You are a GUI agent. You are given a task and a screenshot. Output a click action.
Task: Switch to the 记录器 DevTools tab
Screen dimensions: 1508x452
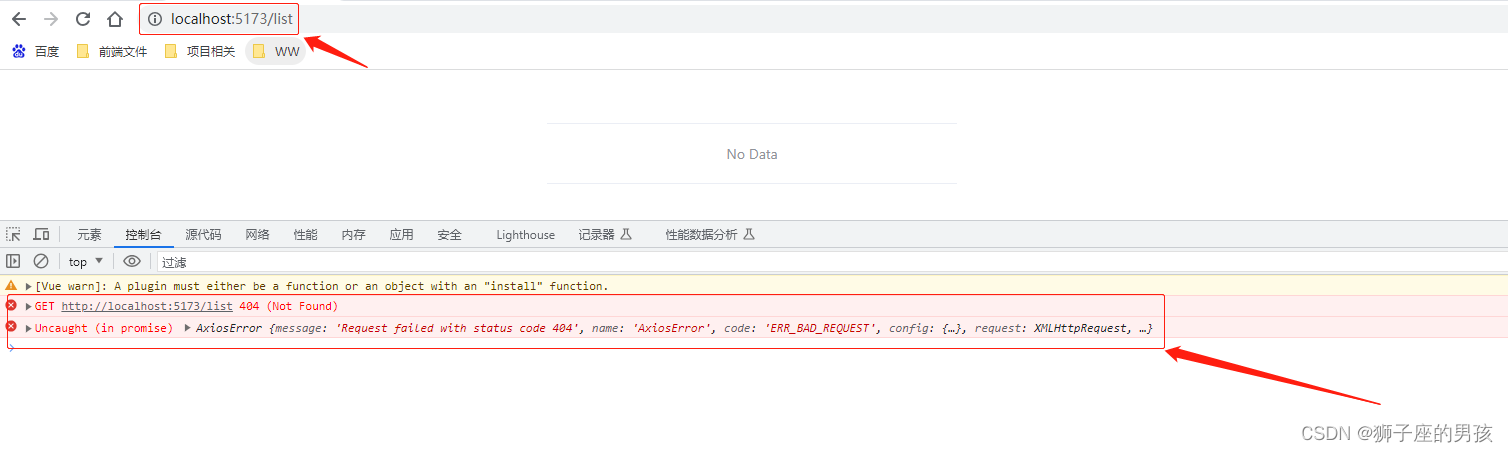point(605,235)
